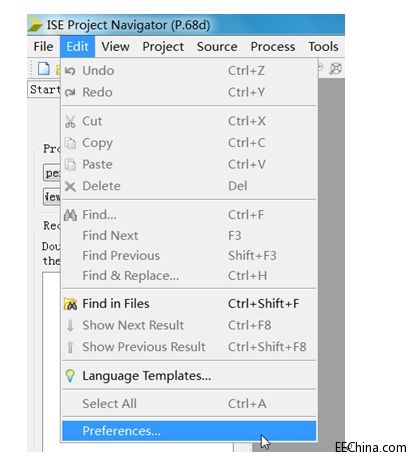Click the Find in Files binoculars icon
The width and height of the screenshot is (413, 461).
[x=70, y=304]
